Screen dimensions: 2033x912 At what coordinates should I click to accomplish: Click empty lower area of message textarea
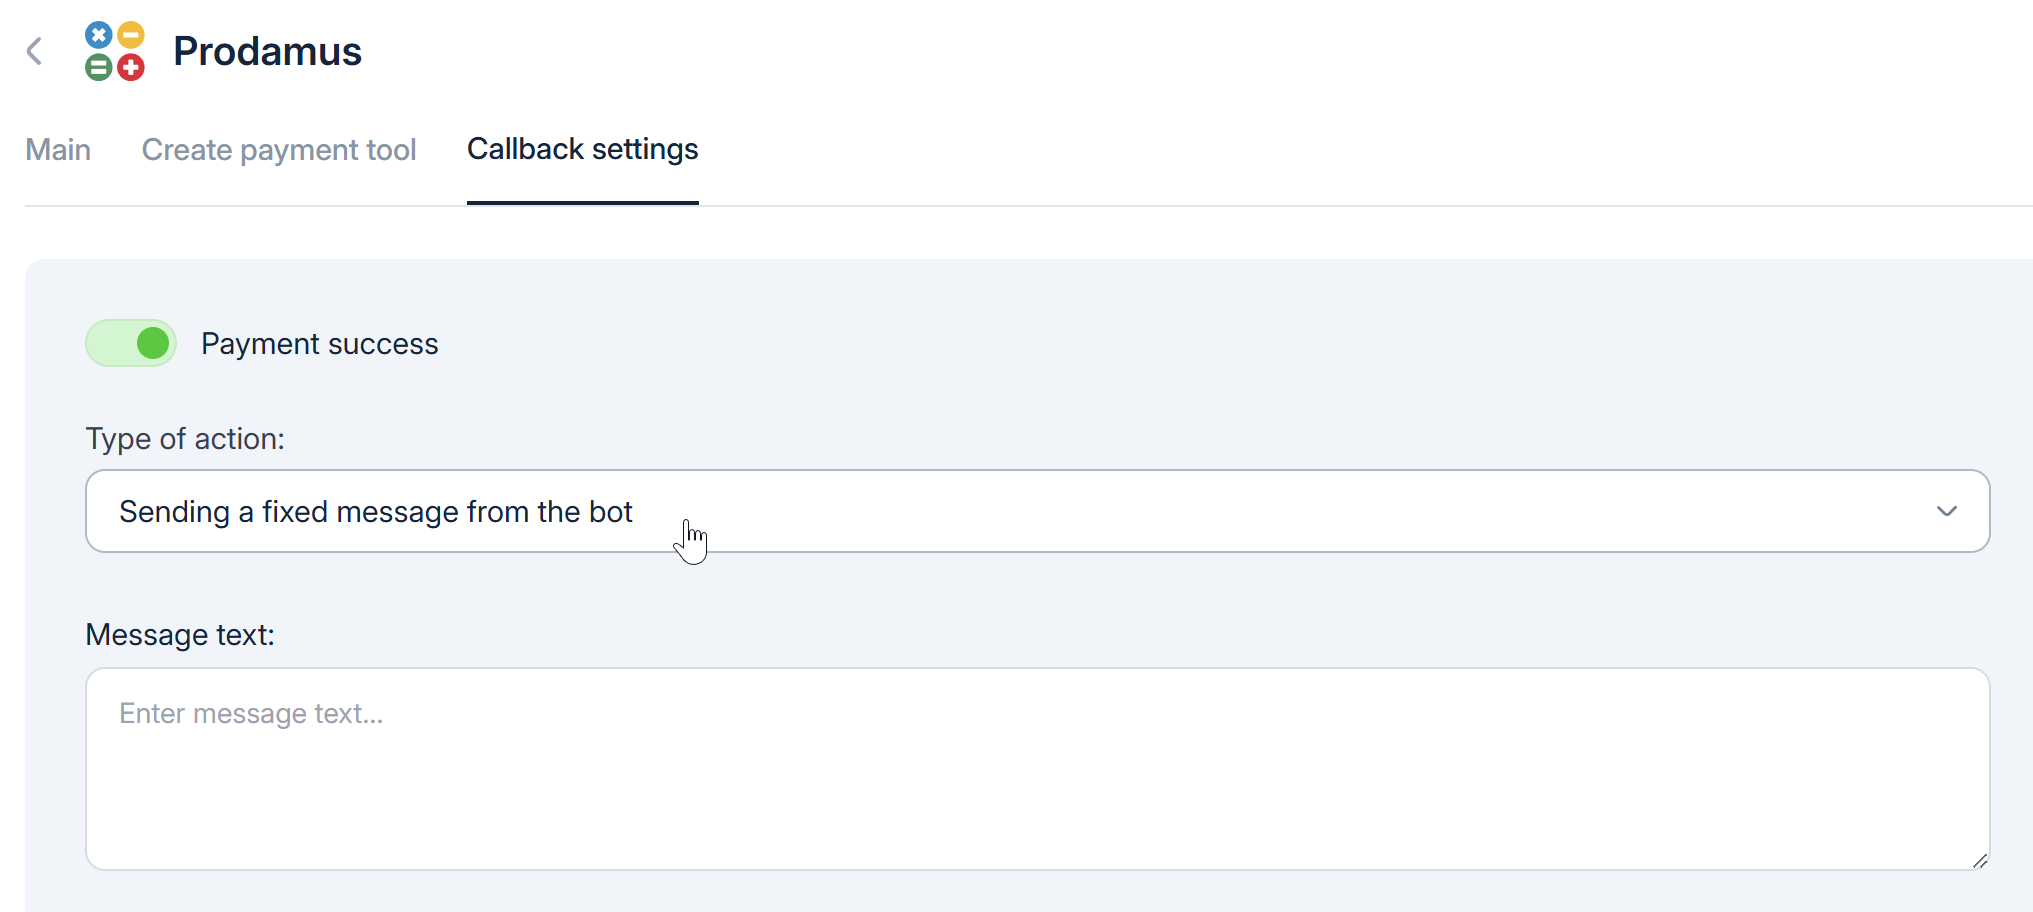click(1036, 820)
